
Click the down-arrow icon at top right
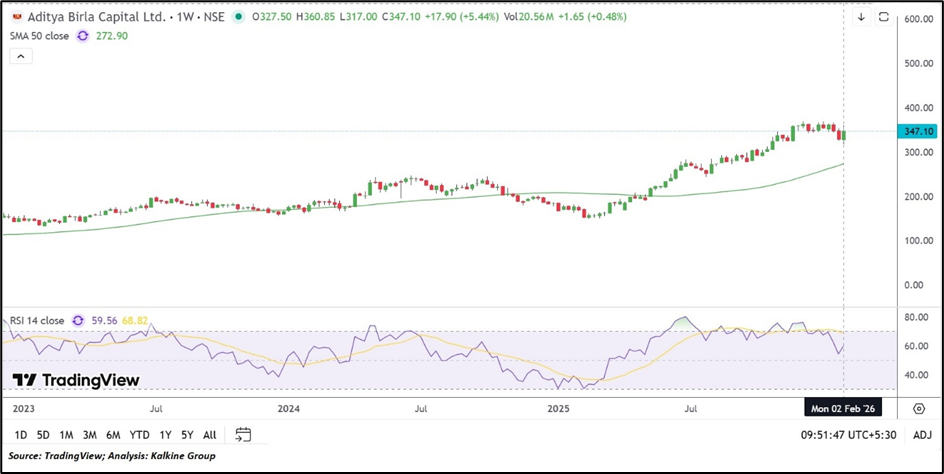861,18
